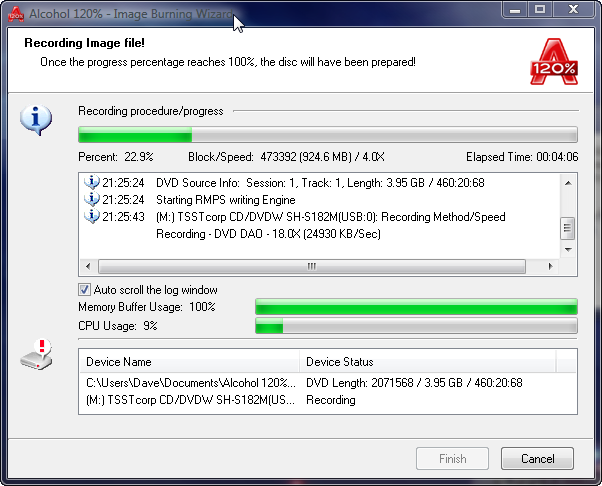This screenshot has height=486, width=602.
Task: Click the Device Status column header
Action: [x=427, y=362]
